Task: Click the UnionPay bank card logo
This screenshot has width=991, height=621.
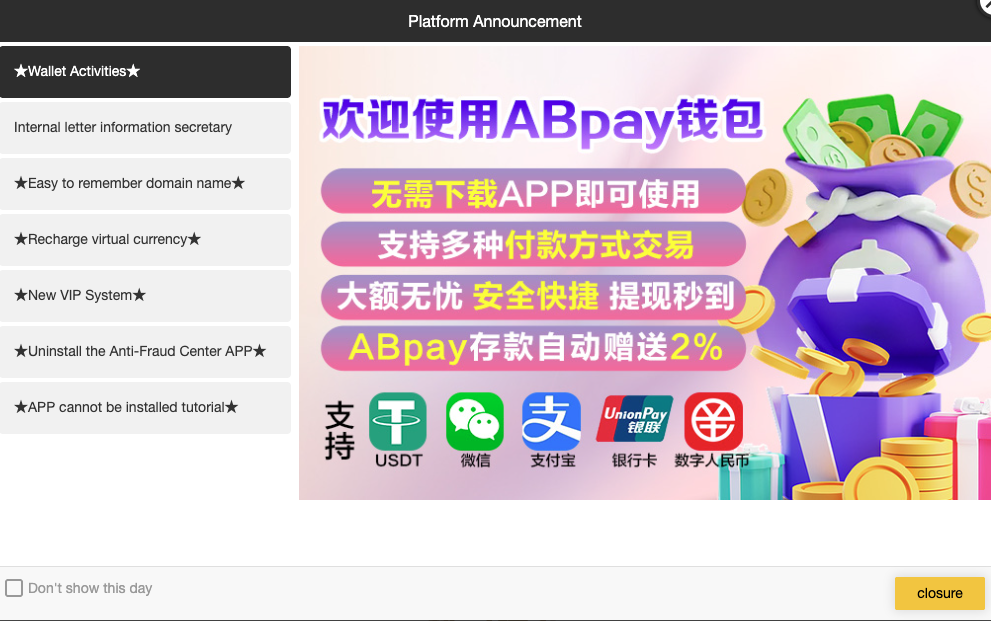Action: tap(635, 419)
